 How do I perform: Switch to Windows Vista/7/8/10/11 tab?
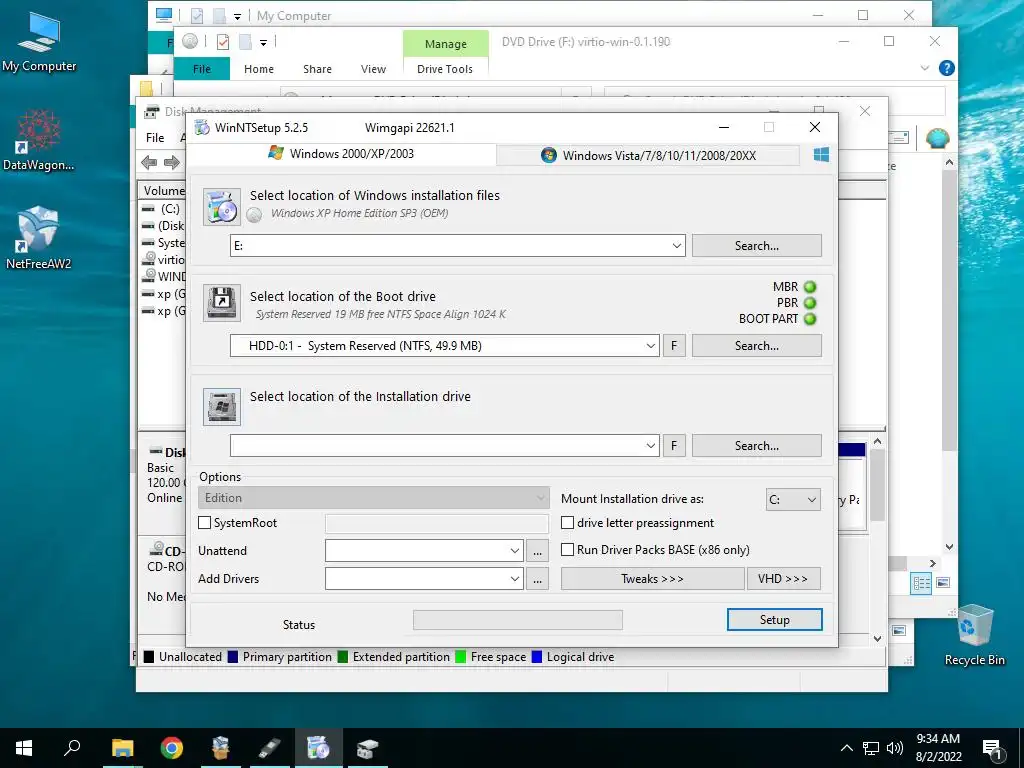click(x=648, y=155)
